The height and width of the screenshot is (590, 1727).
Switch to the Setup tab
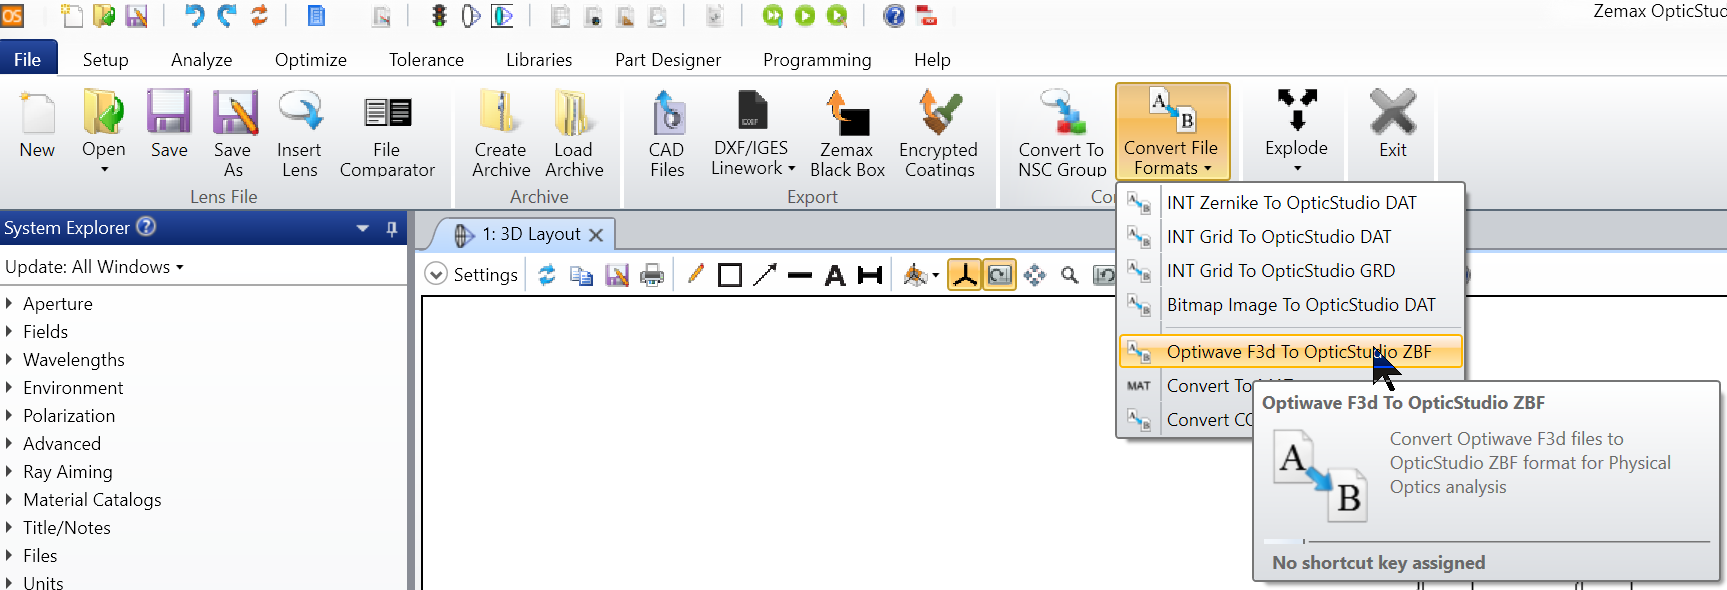point(105,60)
